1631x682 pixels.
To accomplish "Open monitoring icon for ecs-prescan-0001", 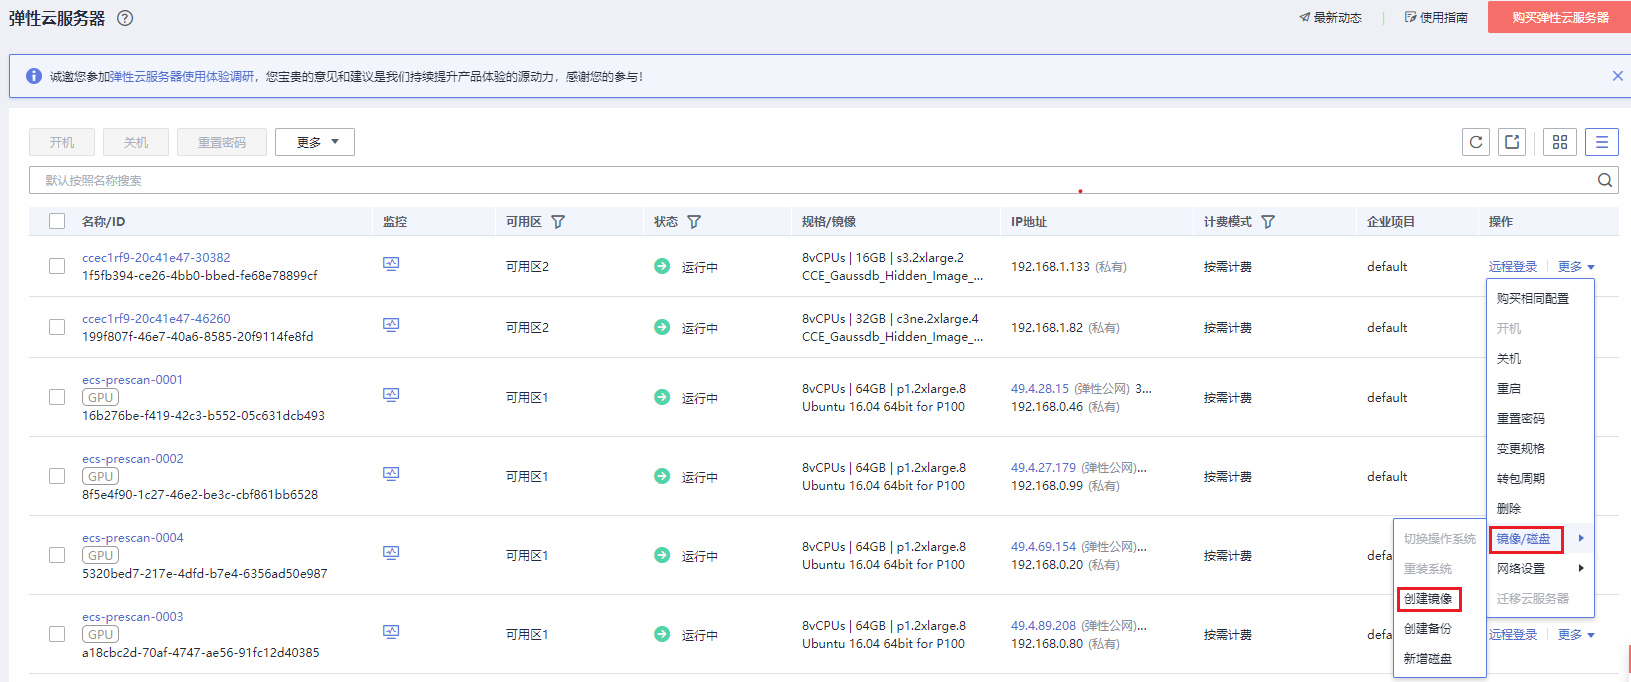I will [x=391, y=395].
